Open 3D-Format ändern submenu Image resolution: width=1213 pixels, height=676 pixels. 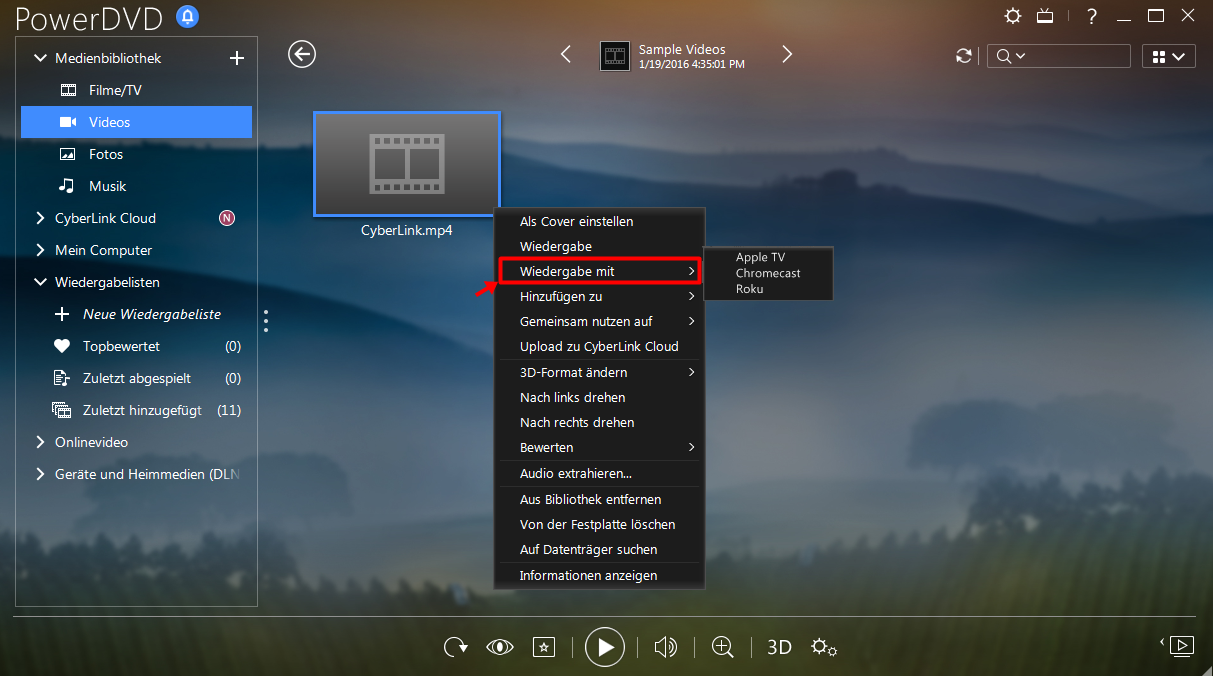click(600, 372)
